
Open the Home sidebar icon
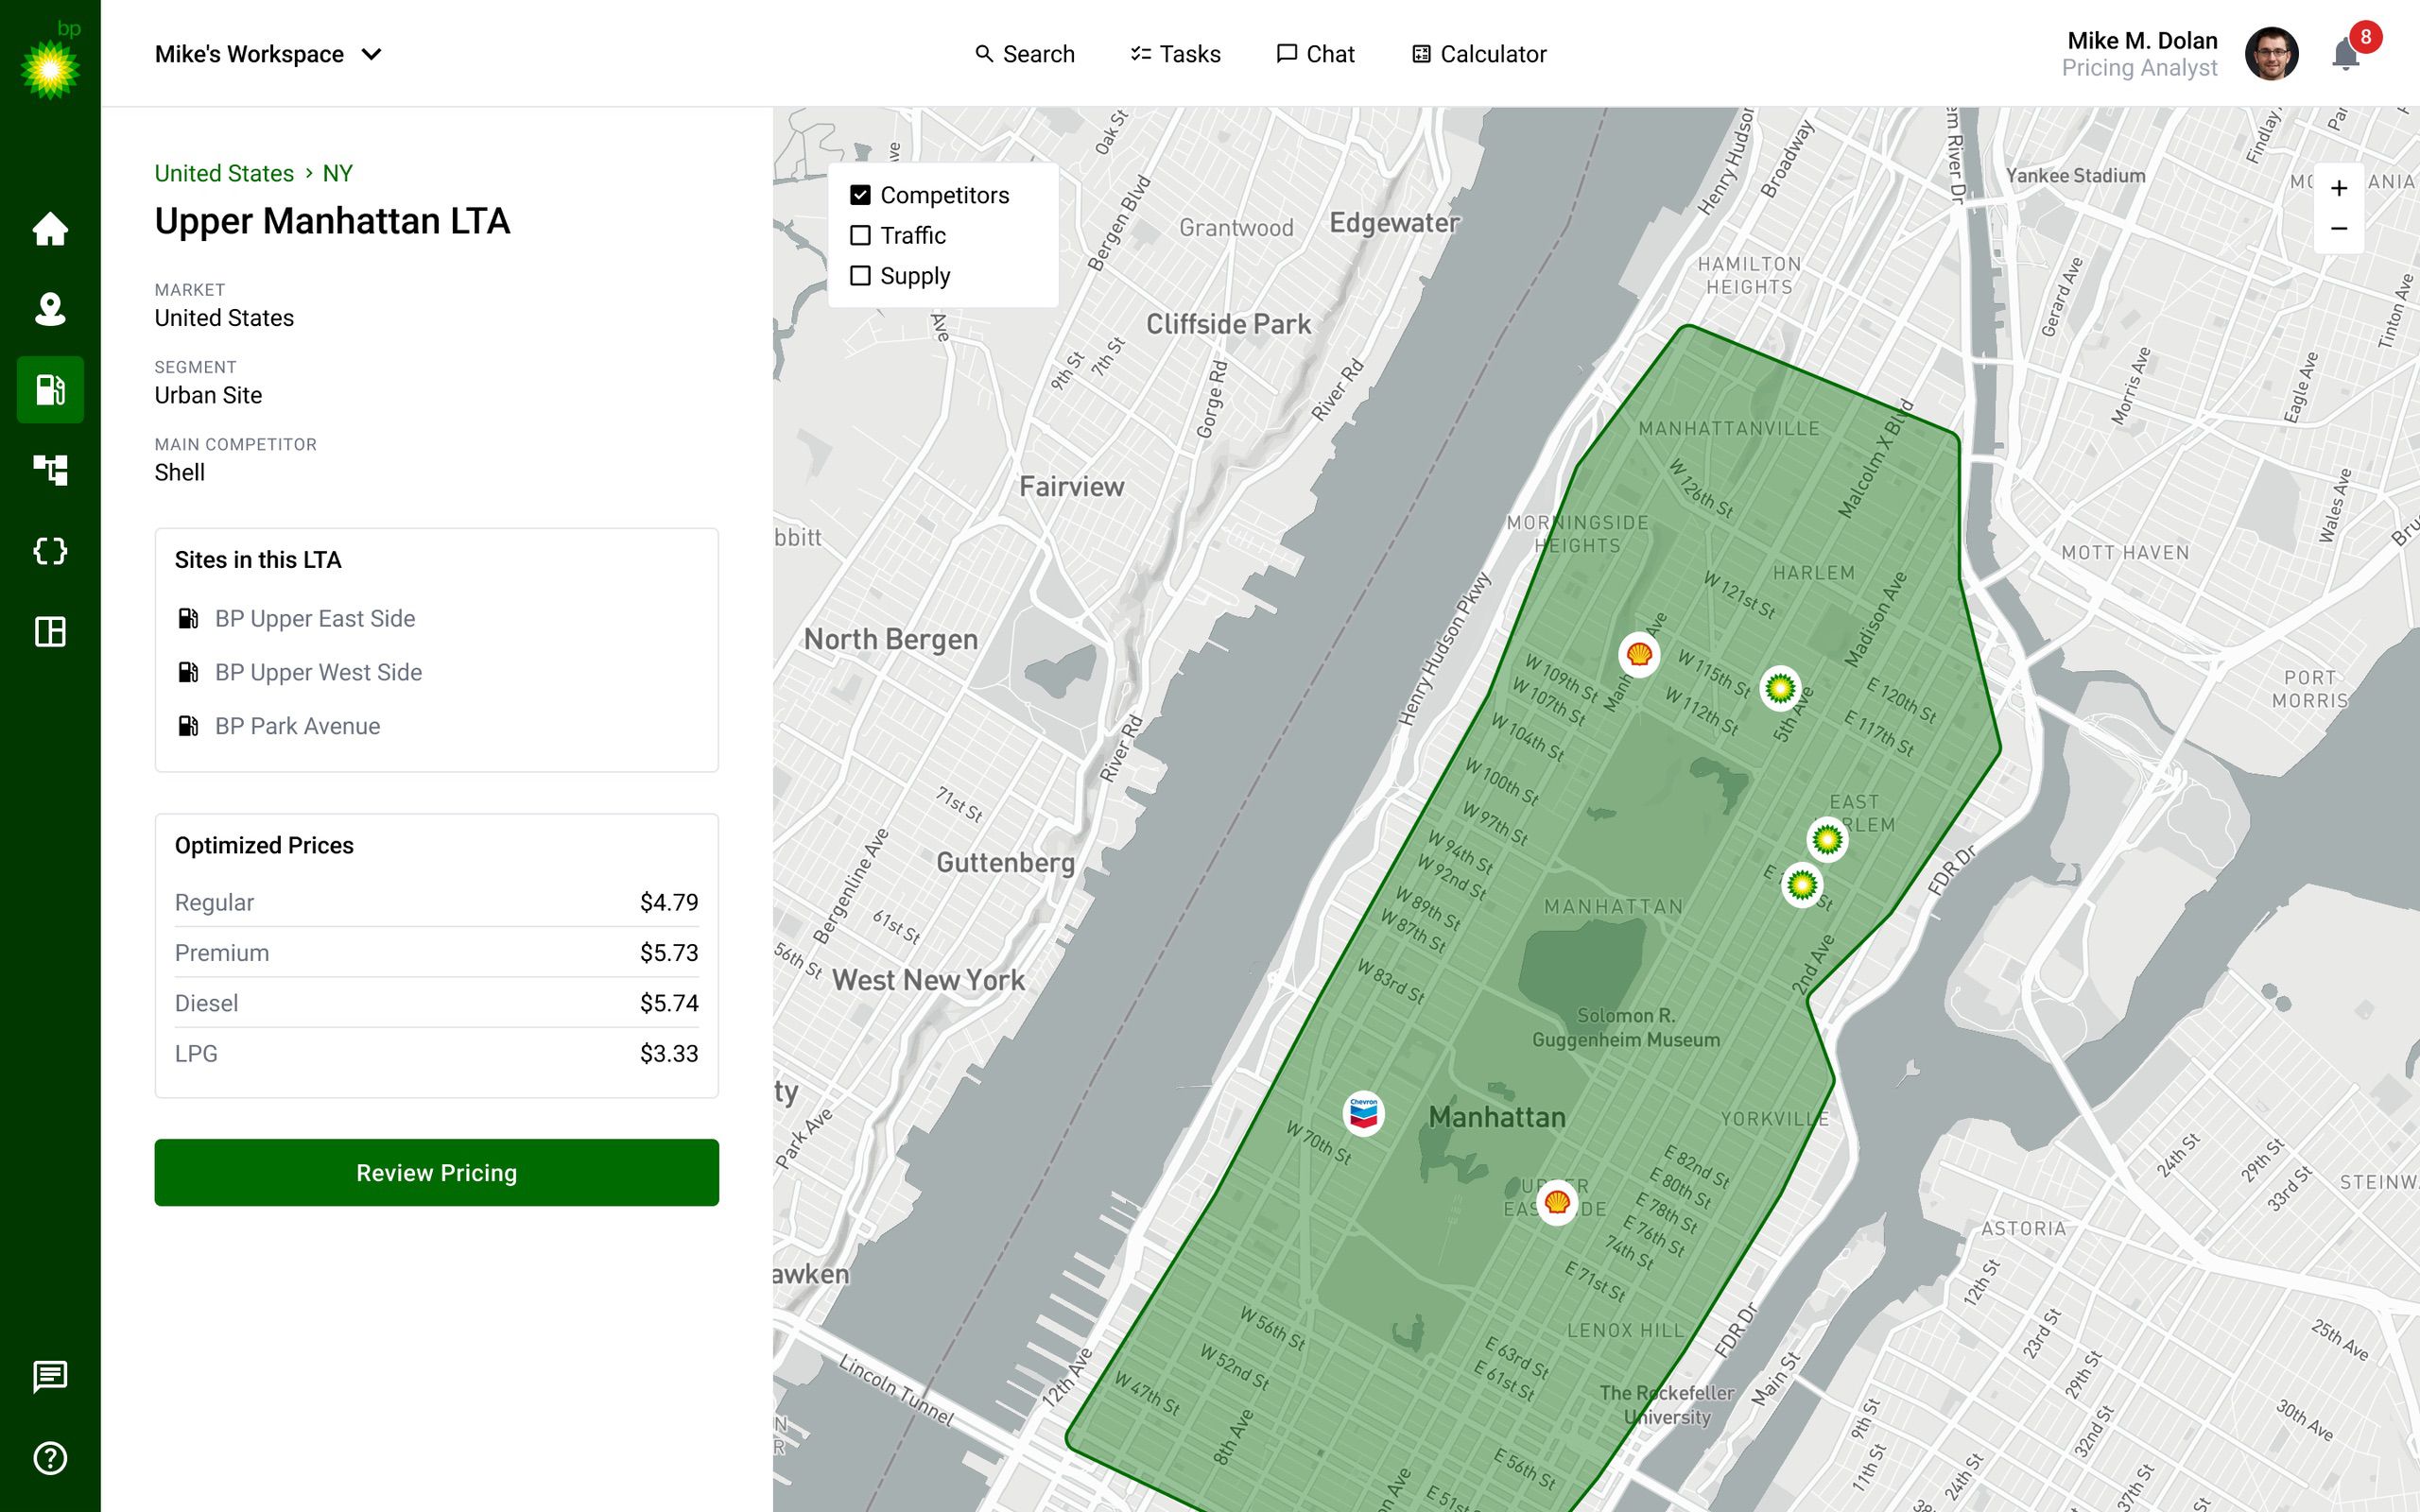[50, 229]
